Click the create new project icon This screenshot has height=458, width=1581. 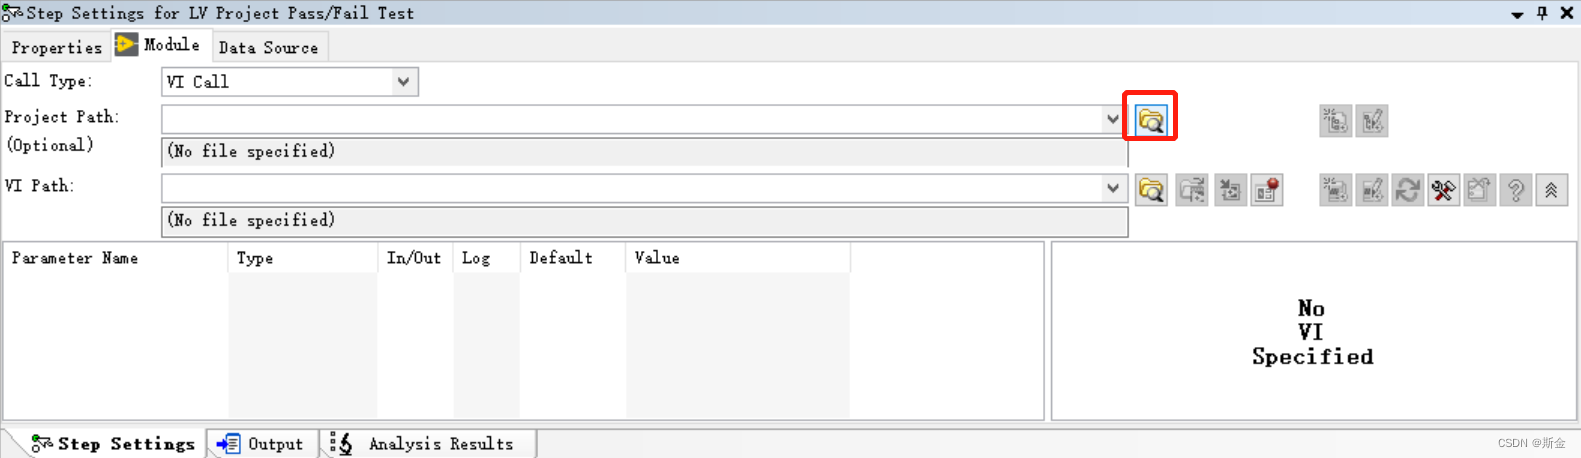[x=1335, y=121]
